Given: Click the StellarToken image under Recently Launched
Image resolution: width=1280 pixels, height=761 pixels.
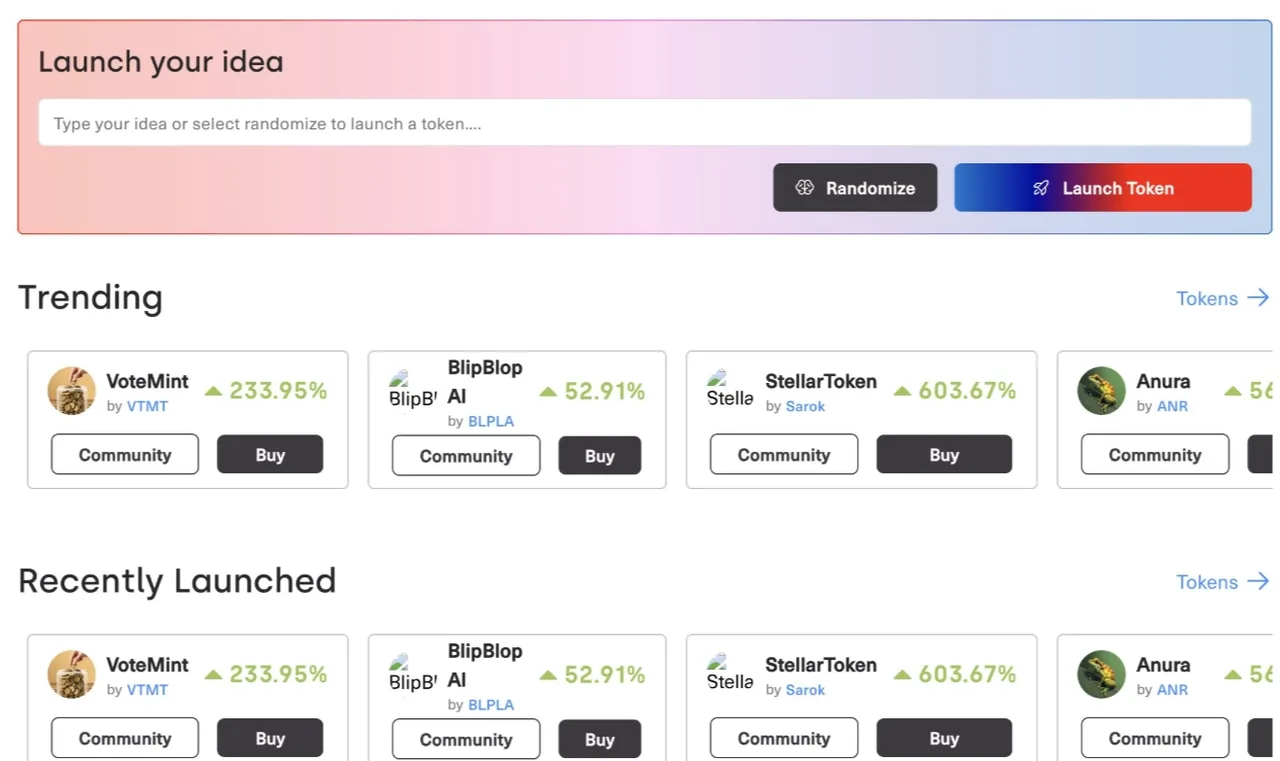Looking at the screenshot, I should coord(730,673).
